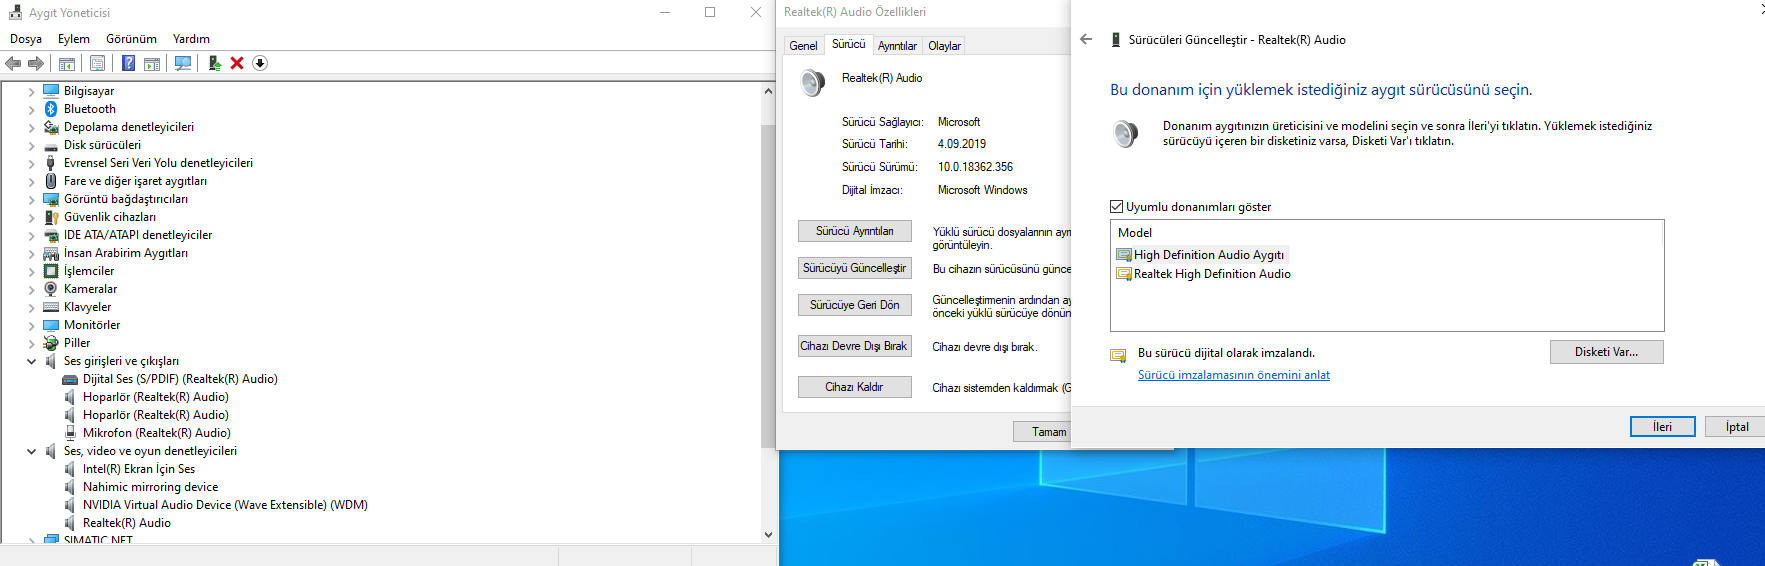Image resolution: width=1765 pixels, height=566 pixels.
Task: Expand Görüntü bağdaştırıcıları node
Action: pyautogui.click(x=31, y=199)
